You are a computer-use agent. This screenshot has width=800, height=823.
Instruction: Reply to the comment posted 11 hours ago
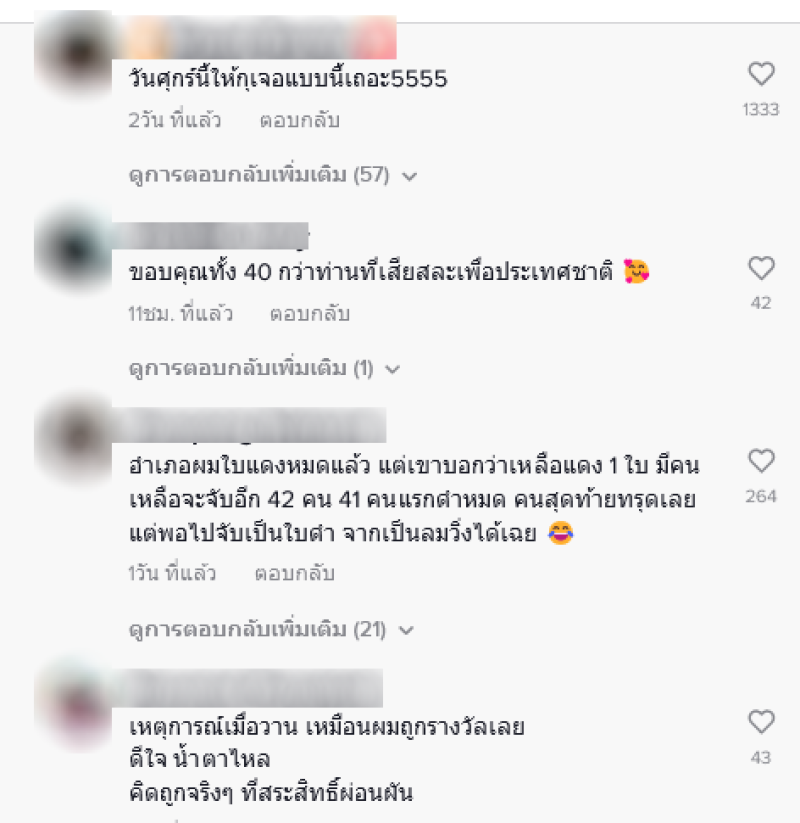310,314
